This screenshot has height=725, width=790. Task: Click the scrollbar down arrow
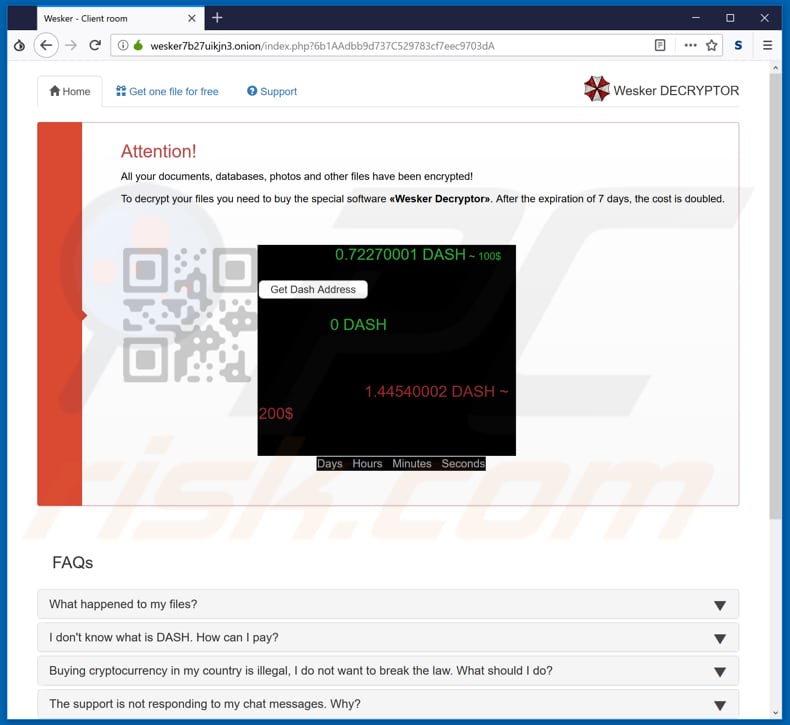pos(775,712)
